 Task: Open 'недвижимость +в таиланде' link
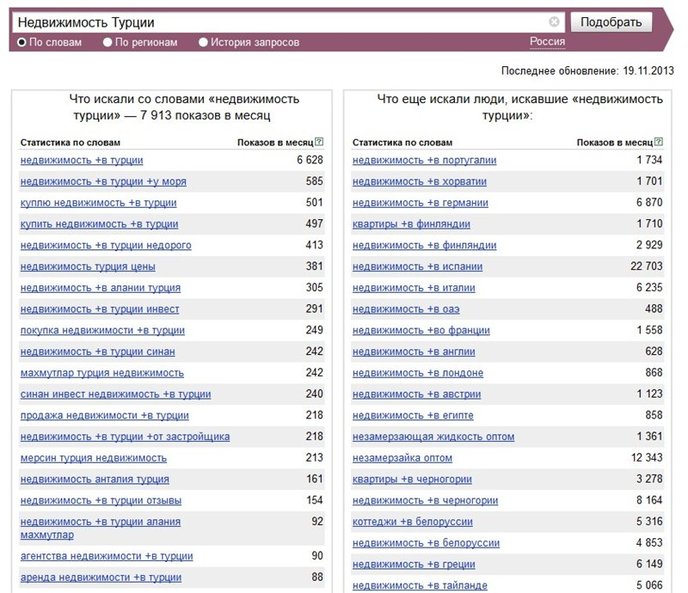[420, 586]
